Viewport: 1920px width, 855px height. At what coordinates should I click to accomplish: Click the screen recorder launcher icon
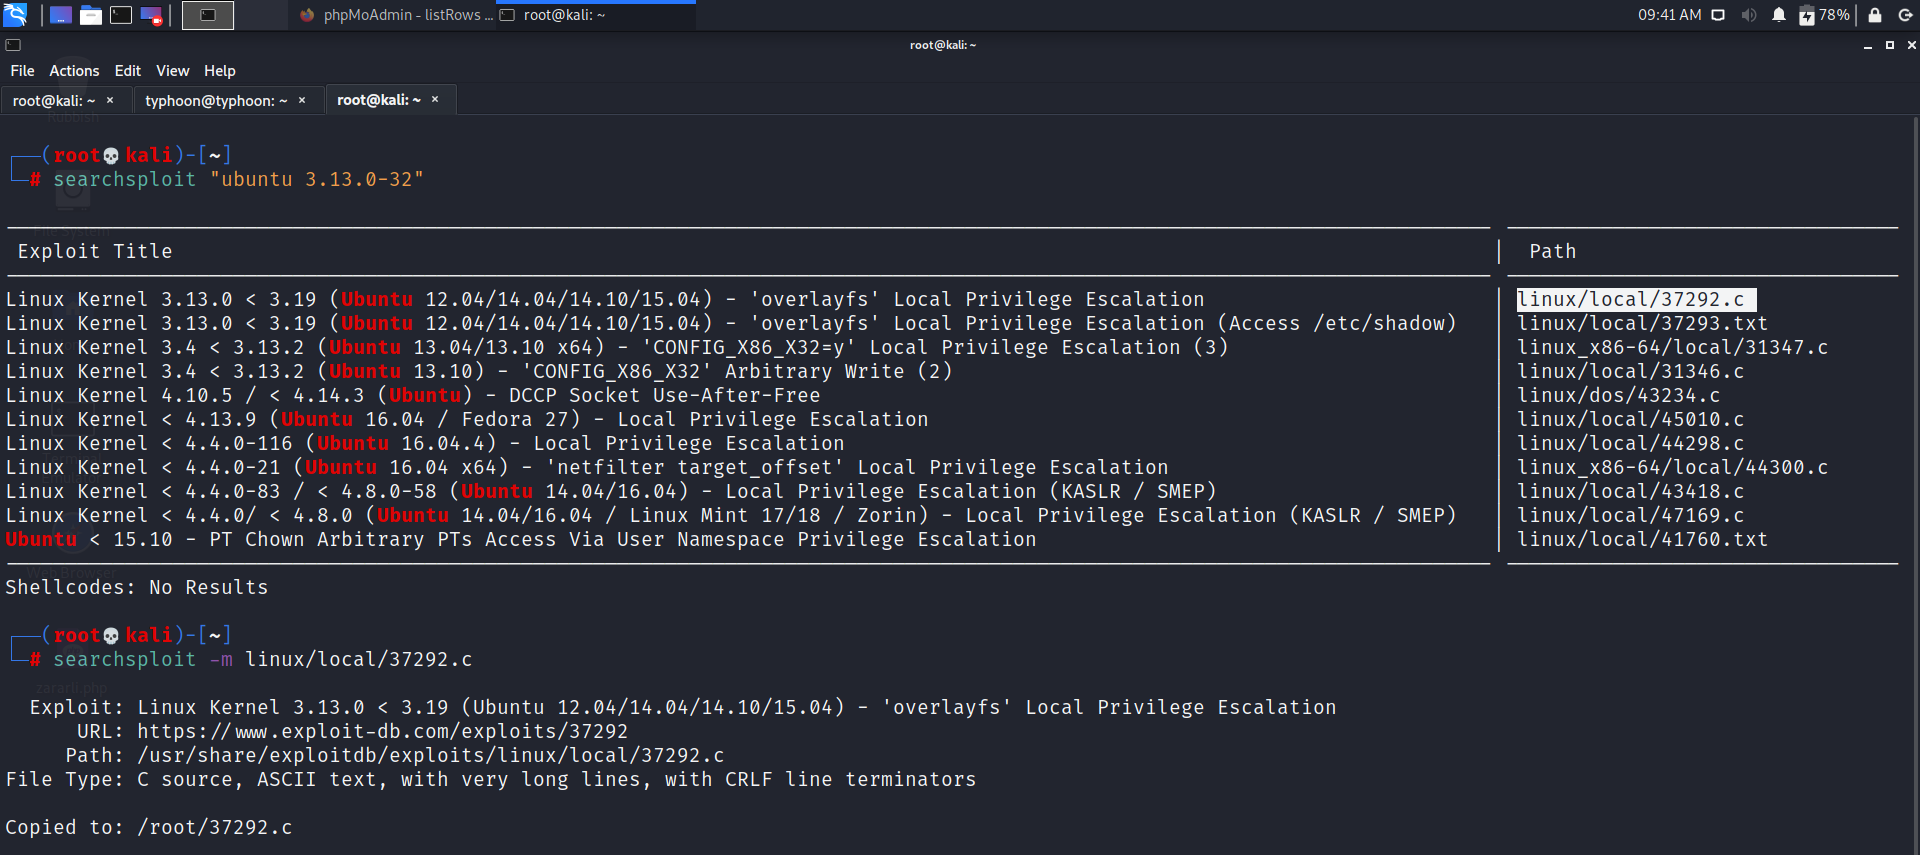[x=151, y=15]
